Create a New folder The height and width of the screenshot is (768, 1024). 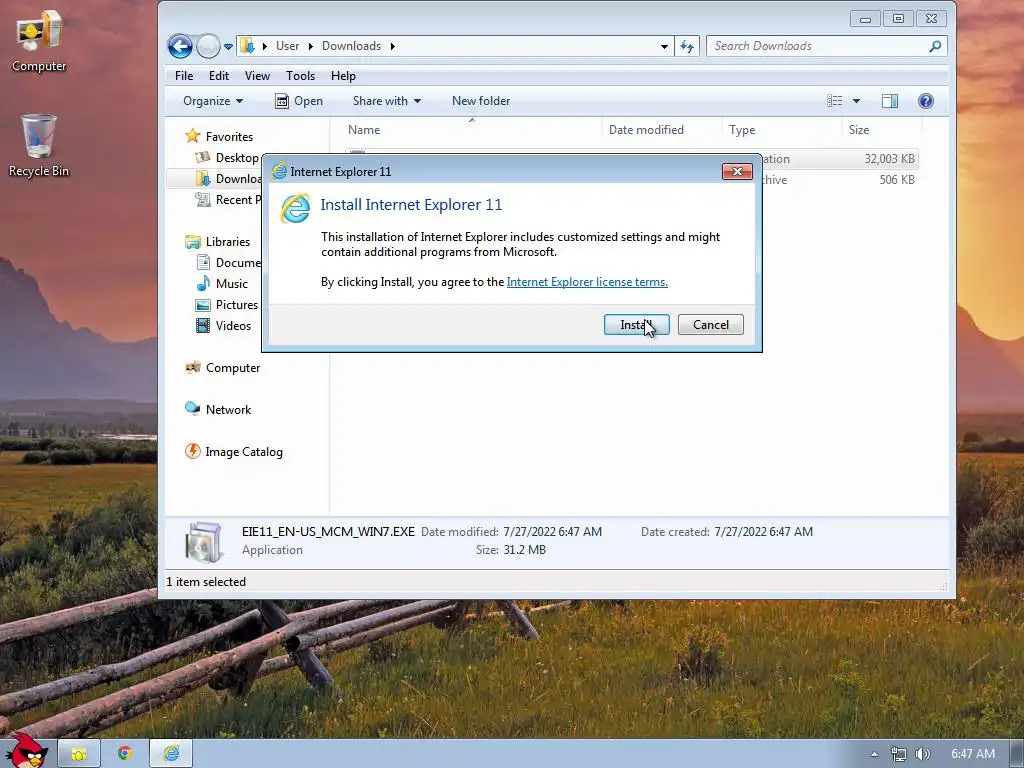pos(481,101)
